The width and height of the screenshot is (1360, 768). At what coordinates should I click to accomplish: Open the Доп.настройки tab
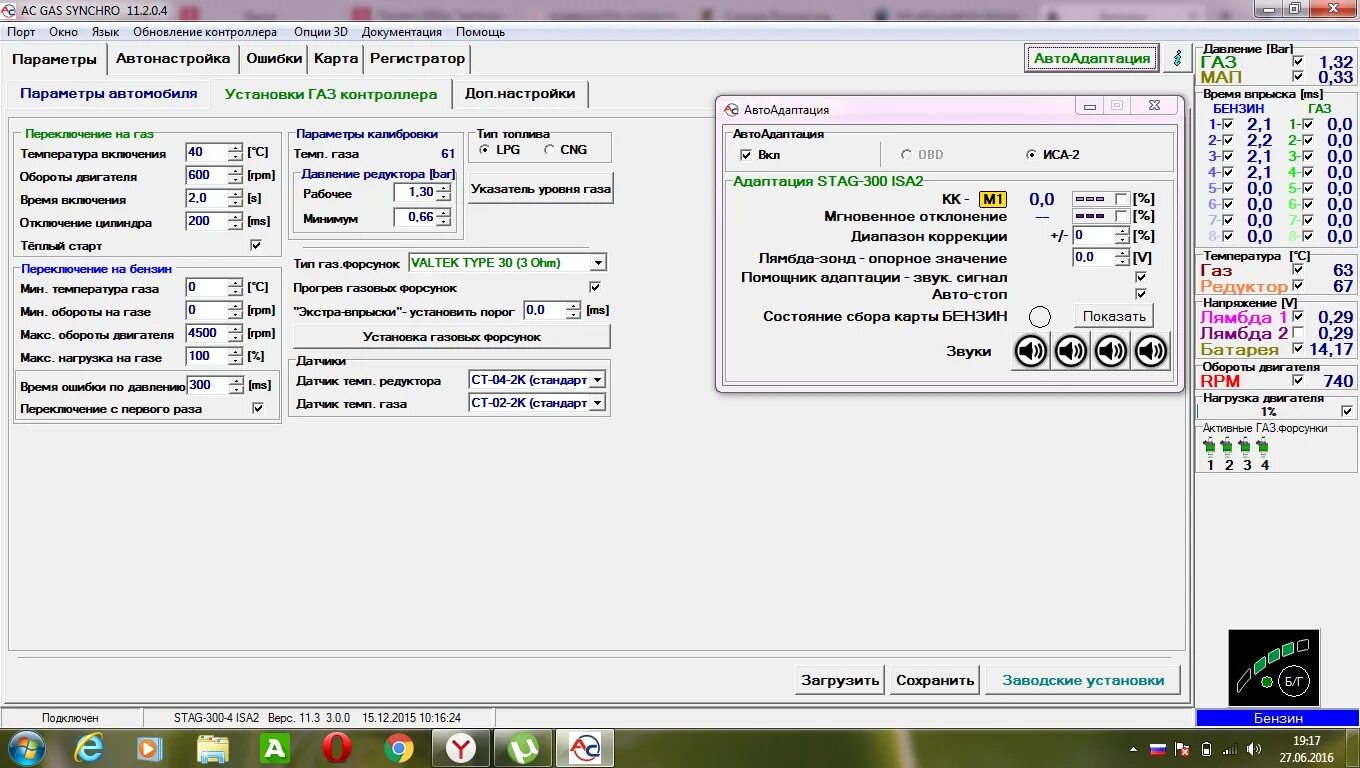tap(520, 94)
